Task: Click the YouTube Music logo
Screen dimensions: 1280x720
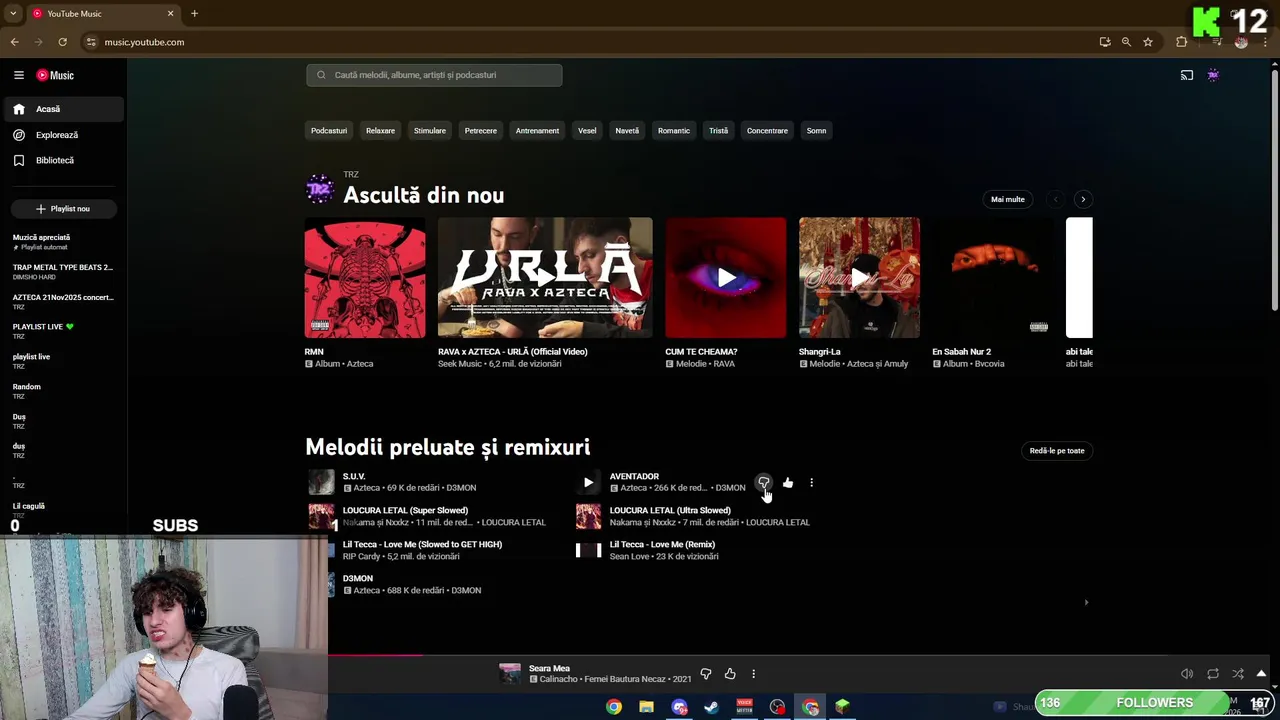Action: [55, 75]
